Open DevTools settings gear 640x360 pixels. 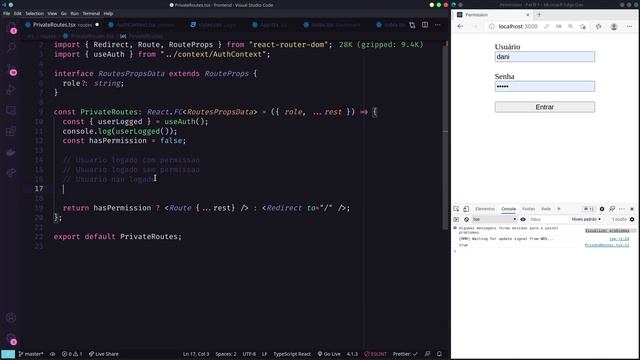[x=602, y=209]
